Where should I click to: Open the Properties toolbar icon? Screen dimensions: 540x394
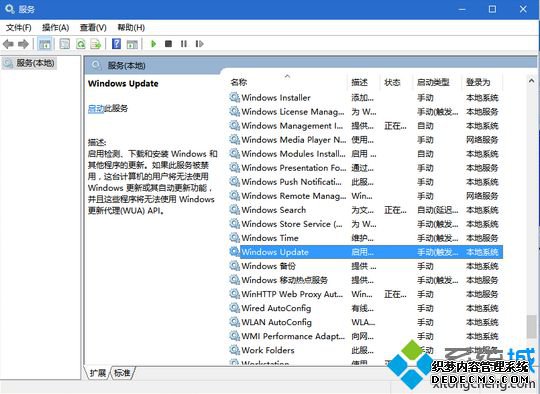pos(64,44)
